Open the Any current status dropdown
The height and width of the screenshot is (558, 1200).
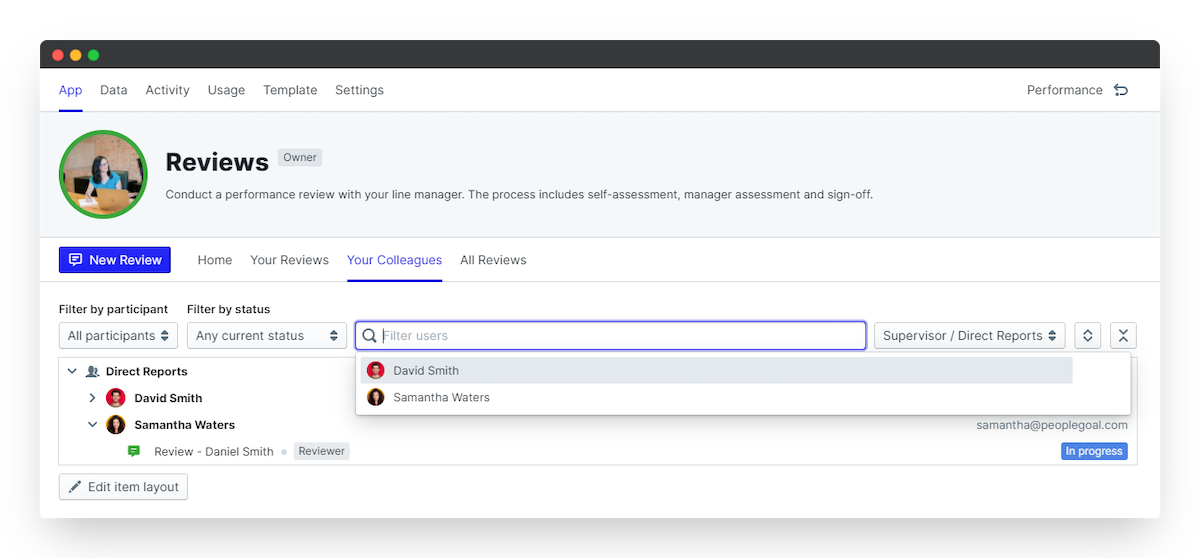click(267, 336)
